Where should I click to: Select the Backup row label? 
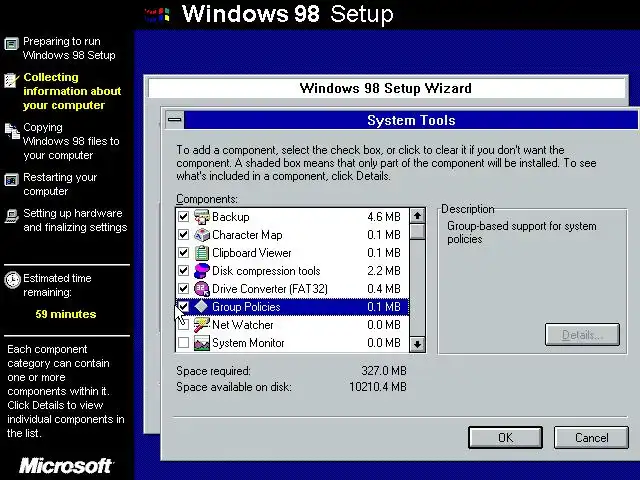[x=231, y=217]
